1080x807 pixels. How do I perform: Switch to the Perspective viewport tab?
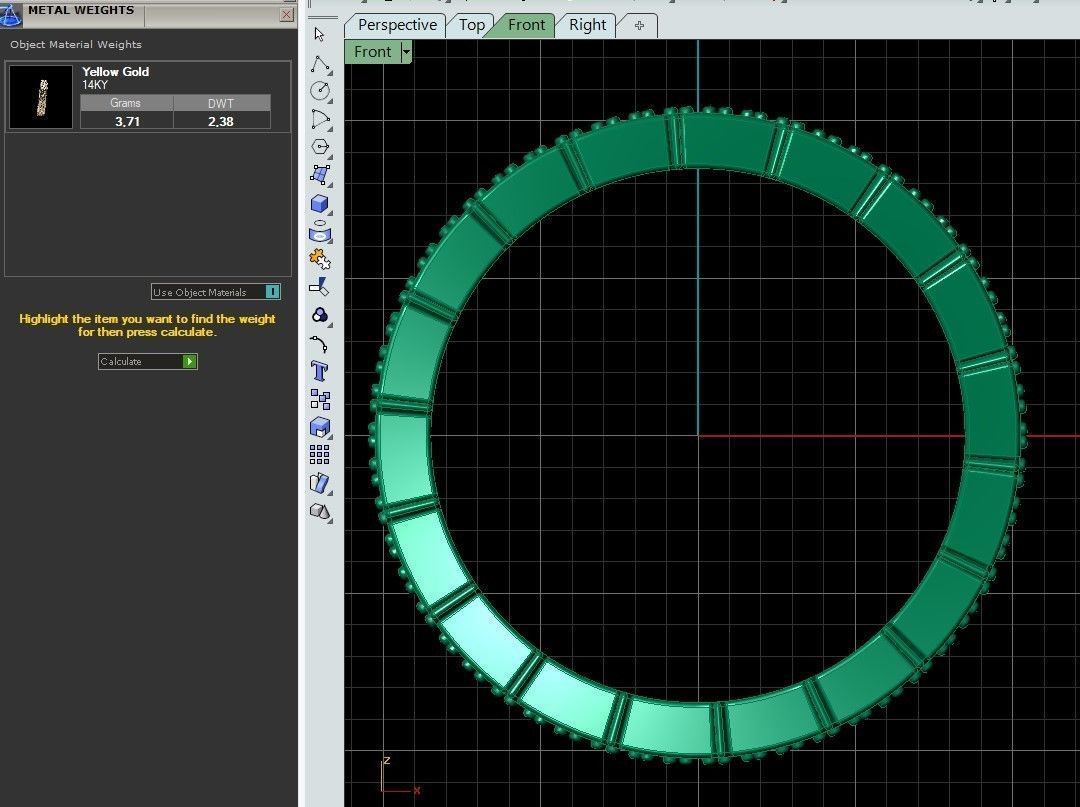pos(397,25)
